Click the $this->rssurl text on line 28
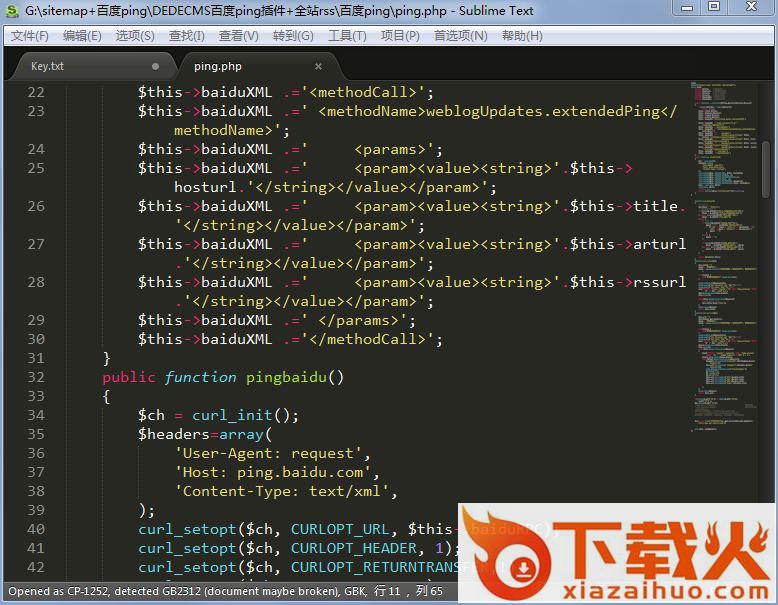The width and height of the screenshot is (778, 605). click(628, 282)
